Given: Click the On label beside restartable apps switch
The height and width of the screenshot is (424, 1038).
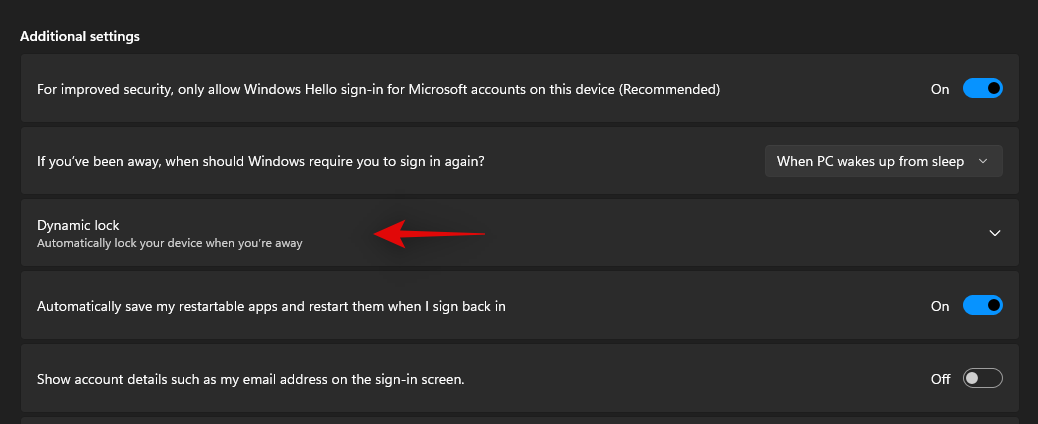Looking at the screenshot, I should point(940,306).
